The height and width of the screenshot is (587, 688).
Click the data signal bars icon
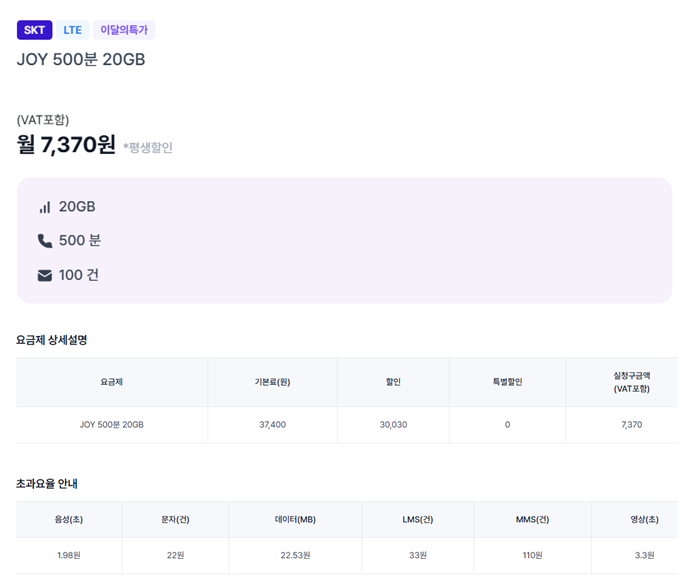click(x=45, y=207)
